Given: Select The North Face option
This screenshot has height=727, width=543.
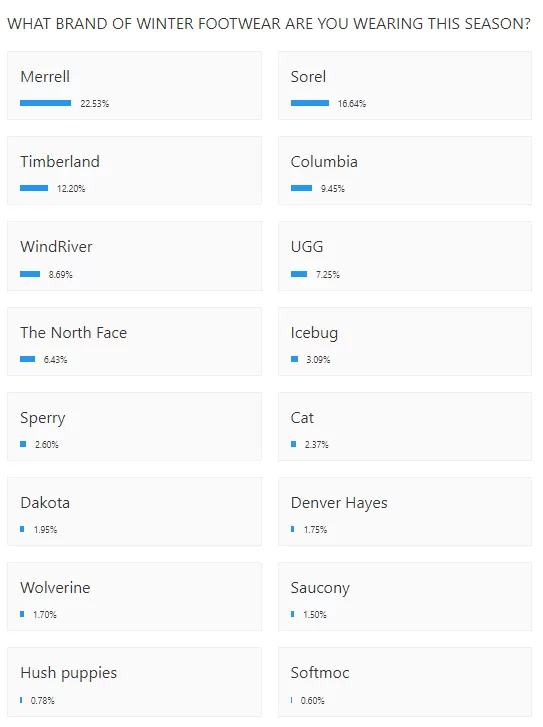Looking at the screenshot, I should [134, 341].
